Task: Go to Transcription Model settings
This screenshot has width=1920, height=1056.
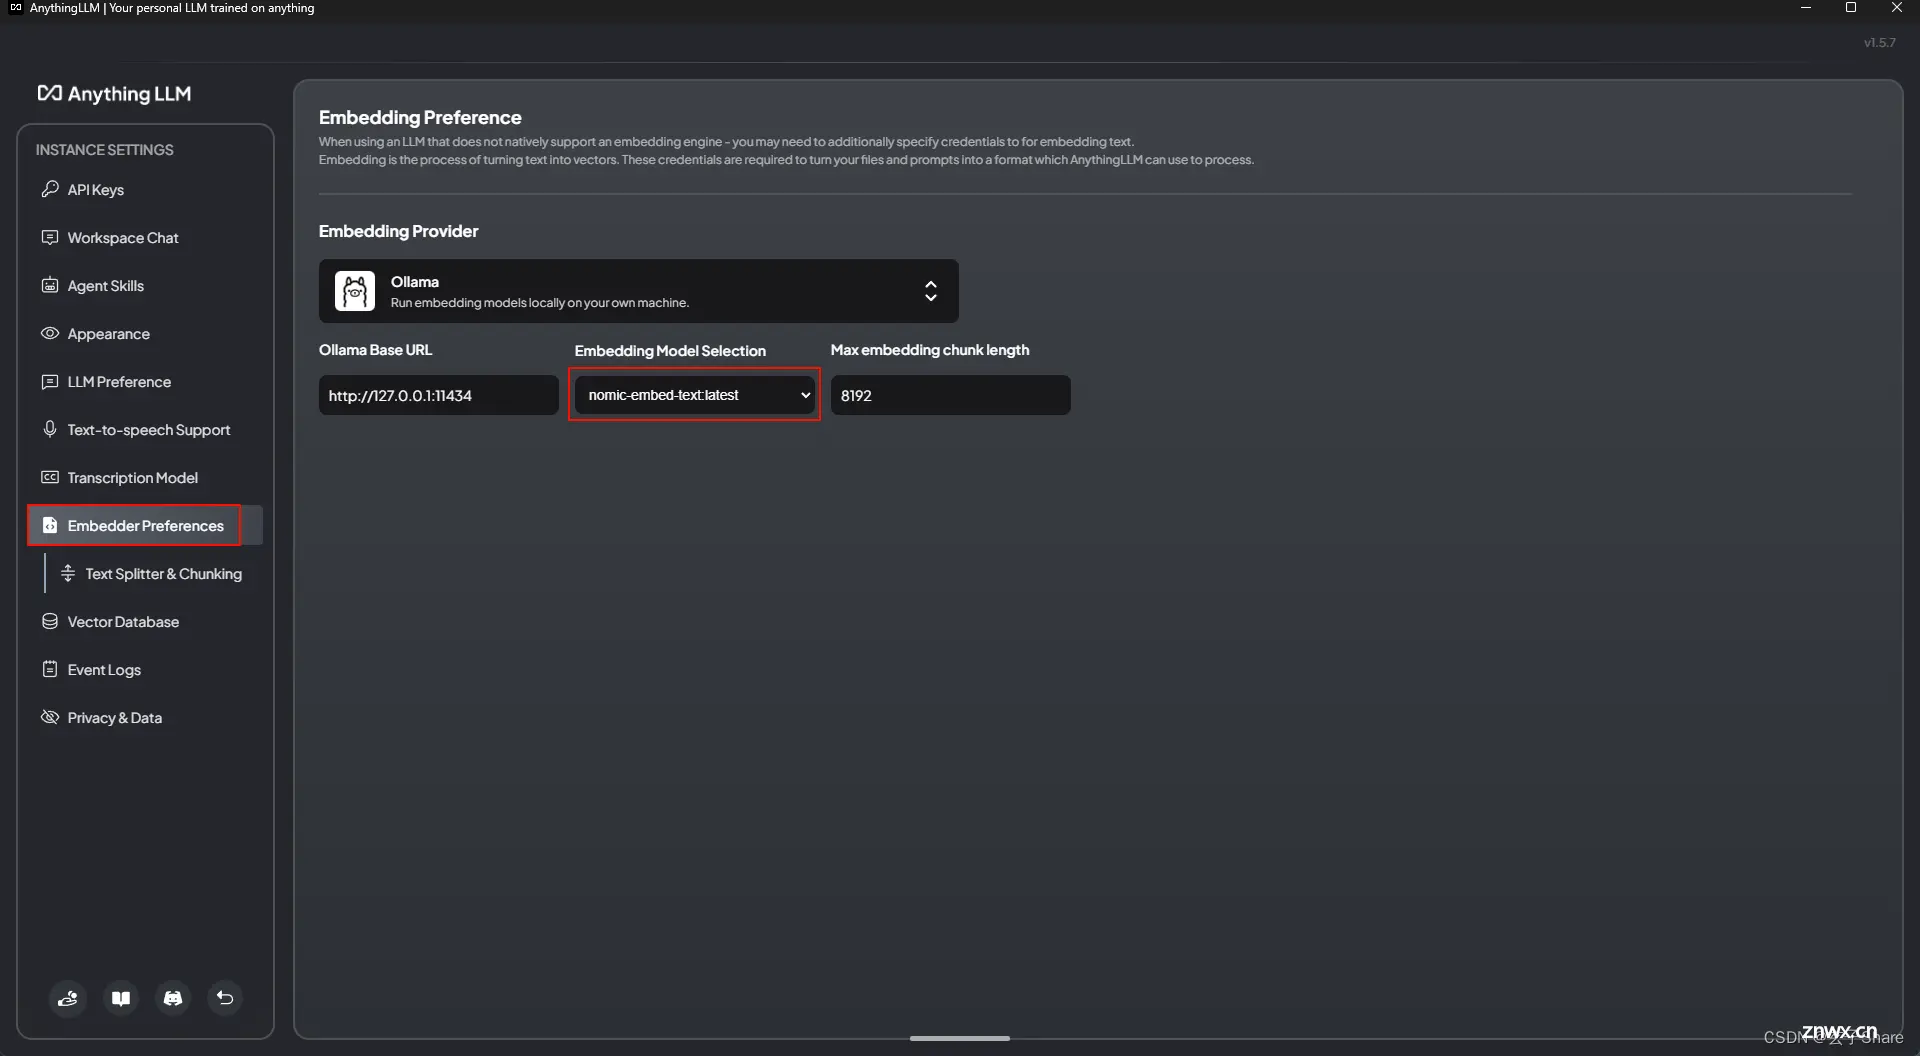Action: 145,477
